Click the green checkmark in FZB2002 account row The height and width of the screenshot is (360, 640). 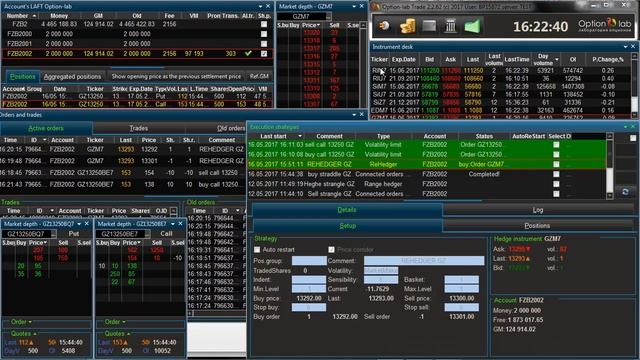tap(248, 53)
